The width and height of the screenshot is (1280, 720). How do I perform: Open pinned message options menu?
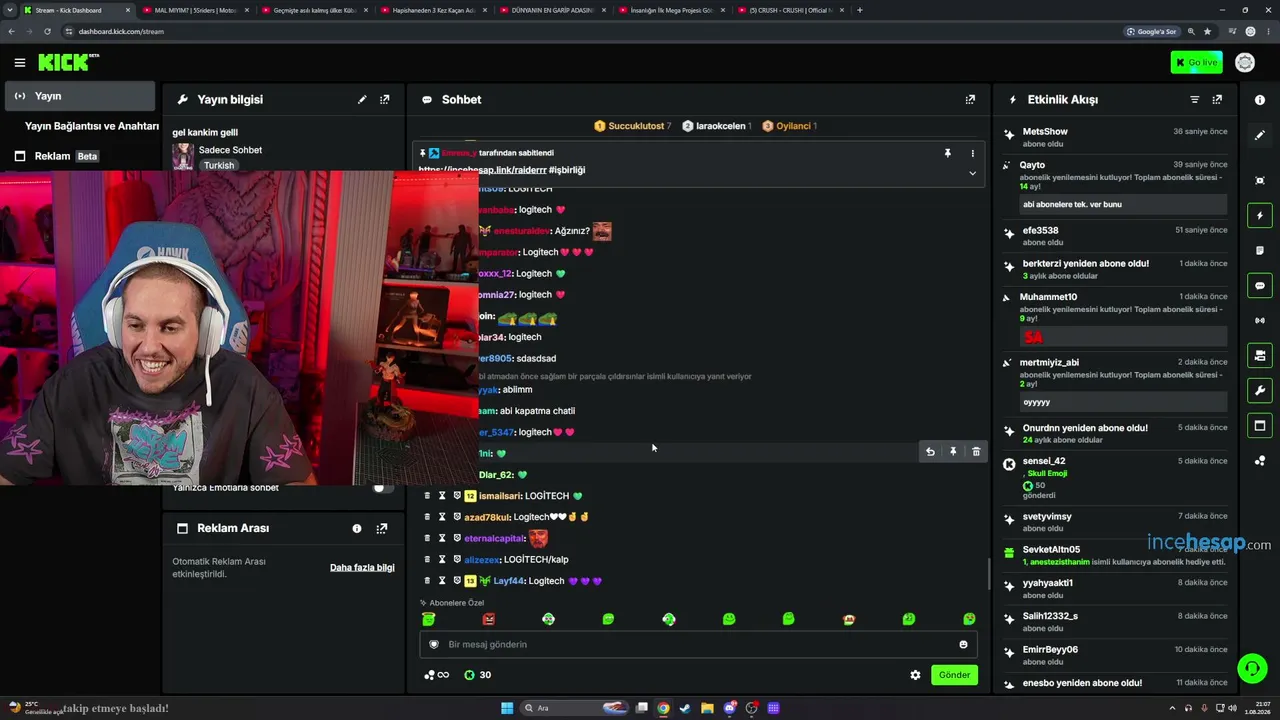point(972,154)
